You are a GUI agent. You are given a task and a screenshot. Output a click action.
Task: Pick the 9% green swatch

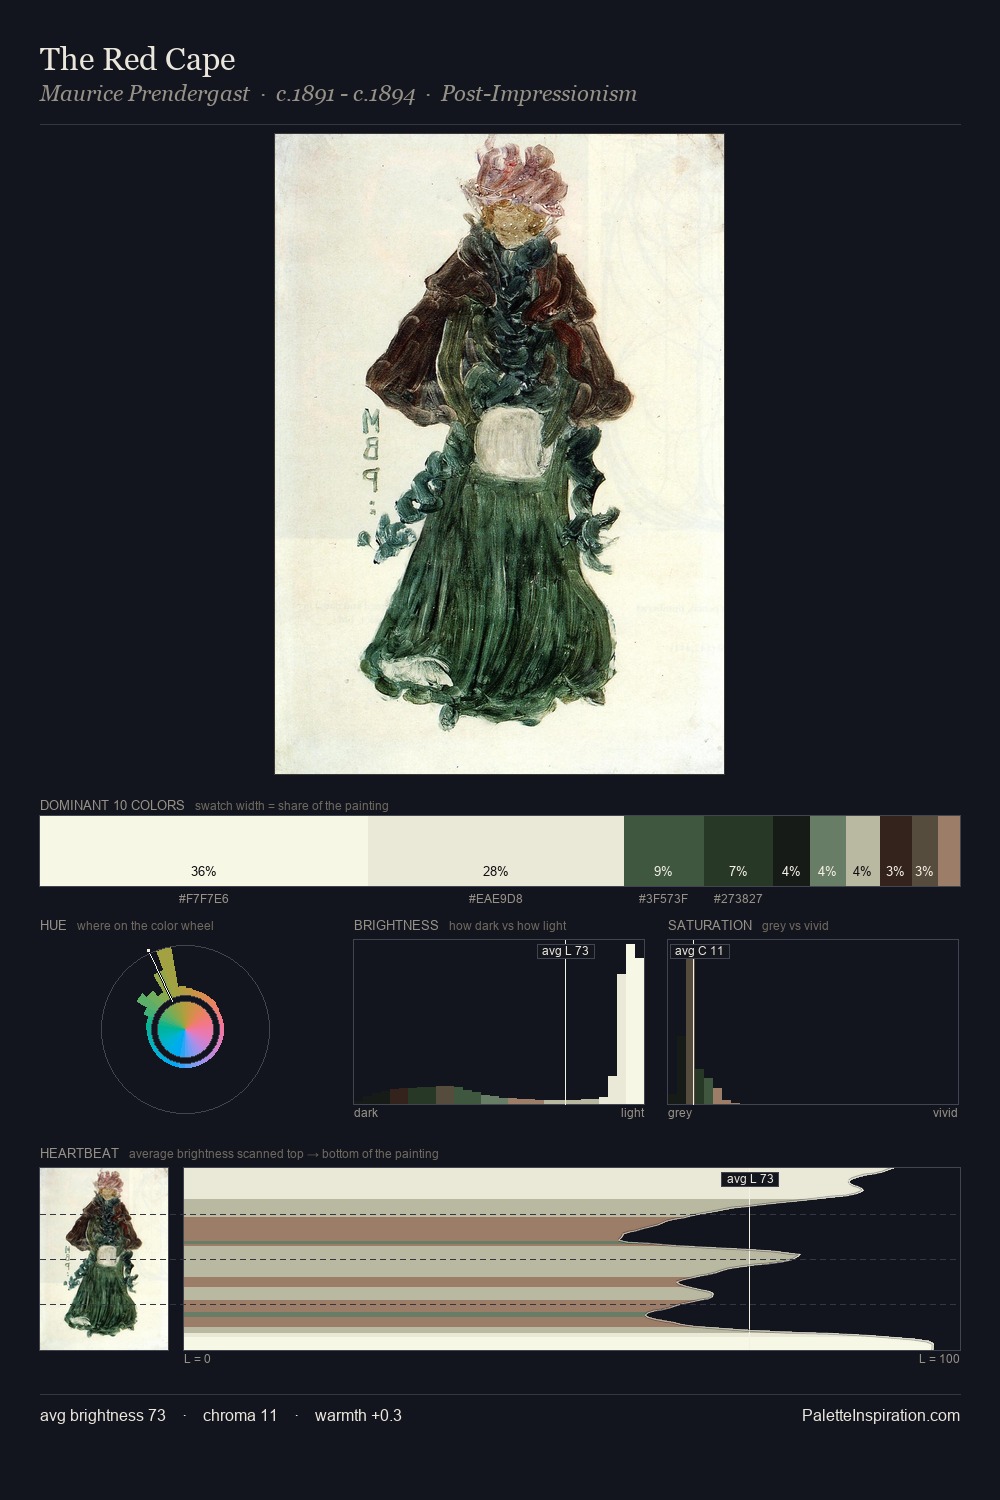click(x=664, y=851)
